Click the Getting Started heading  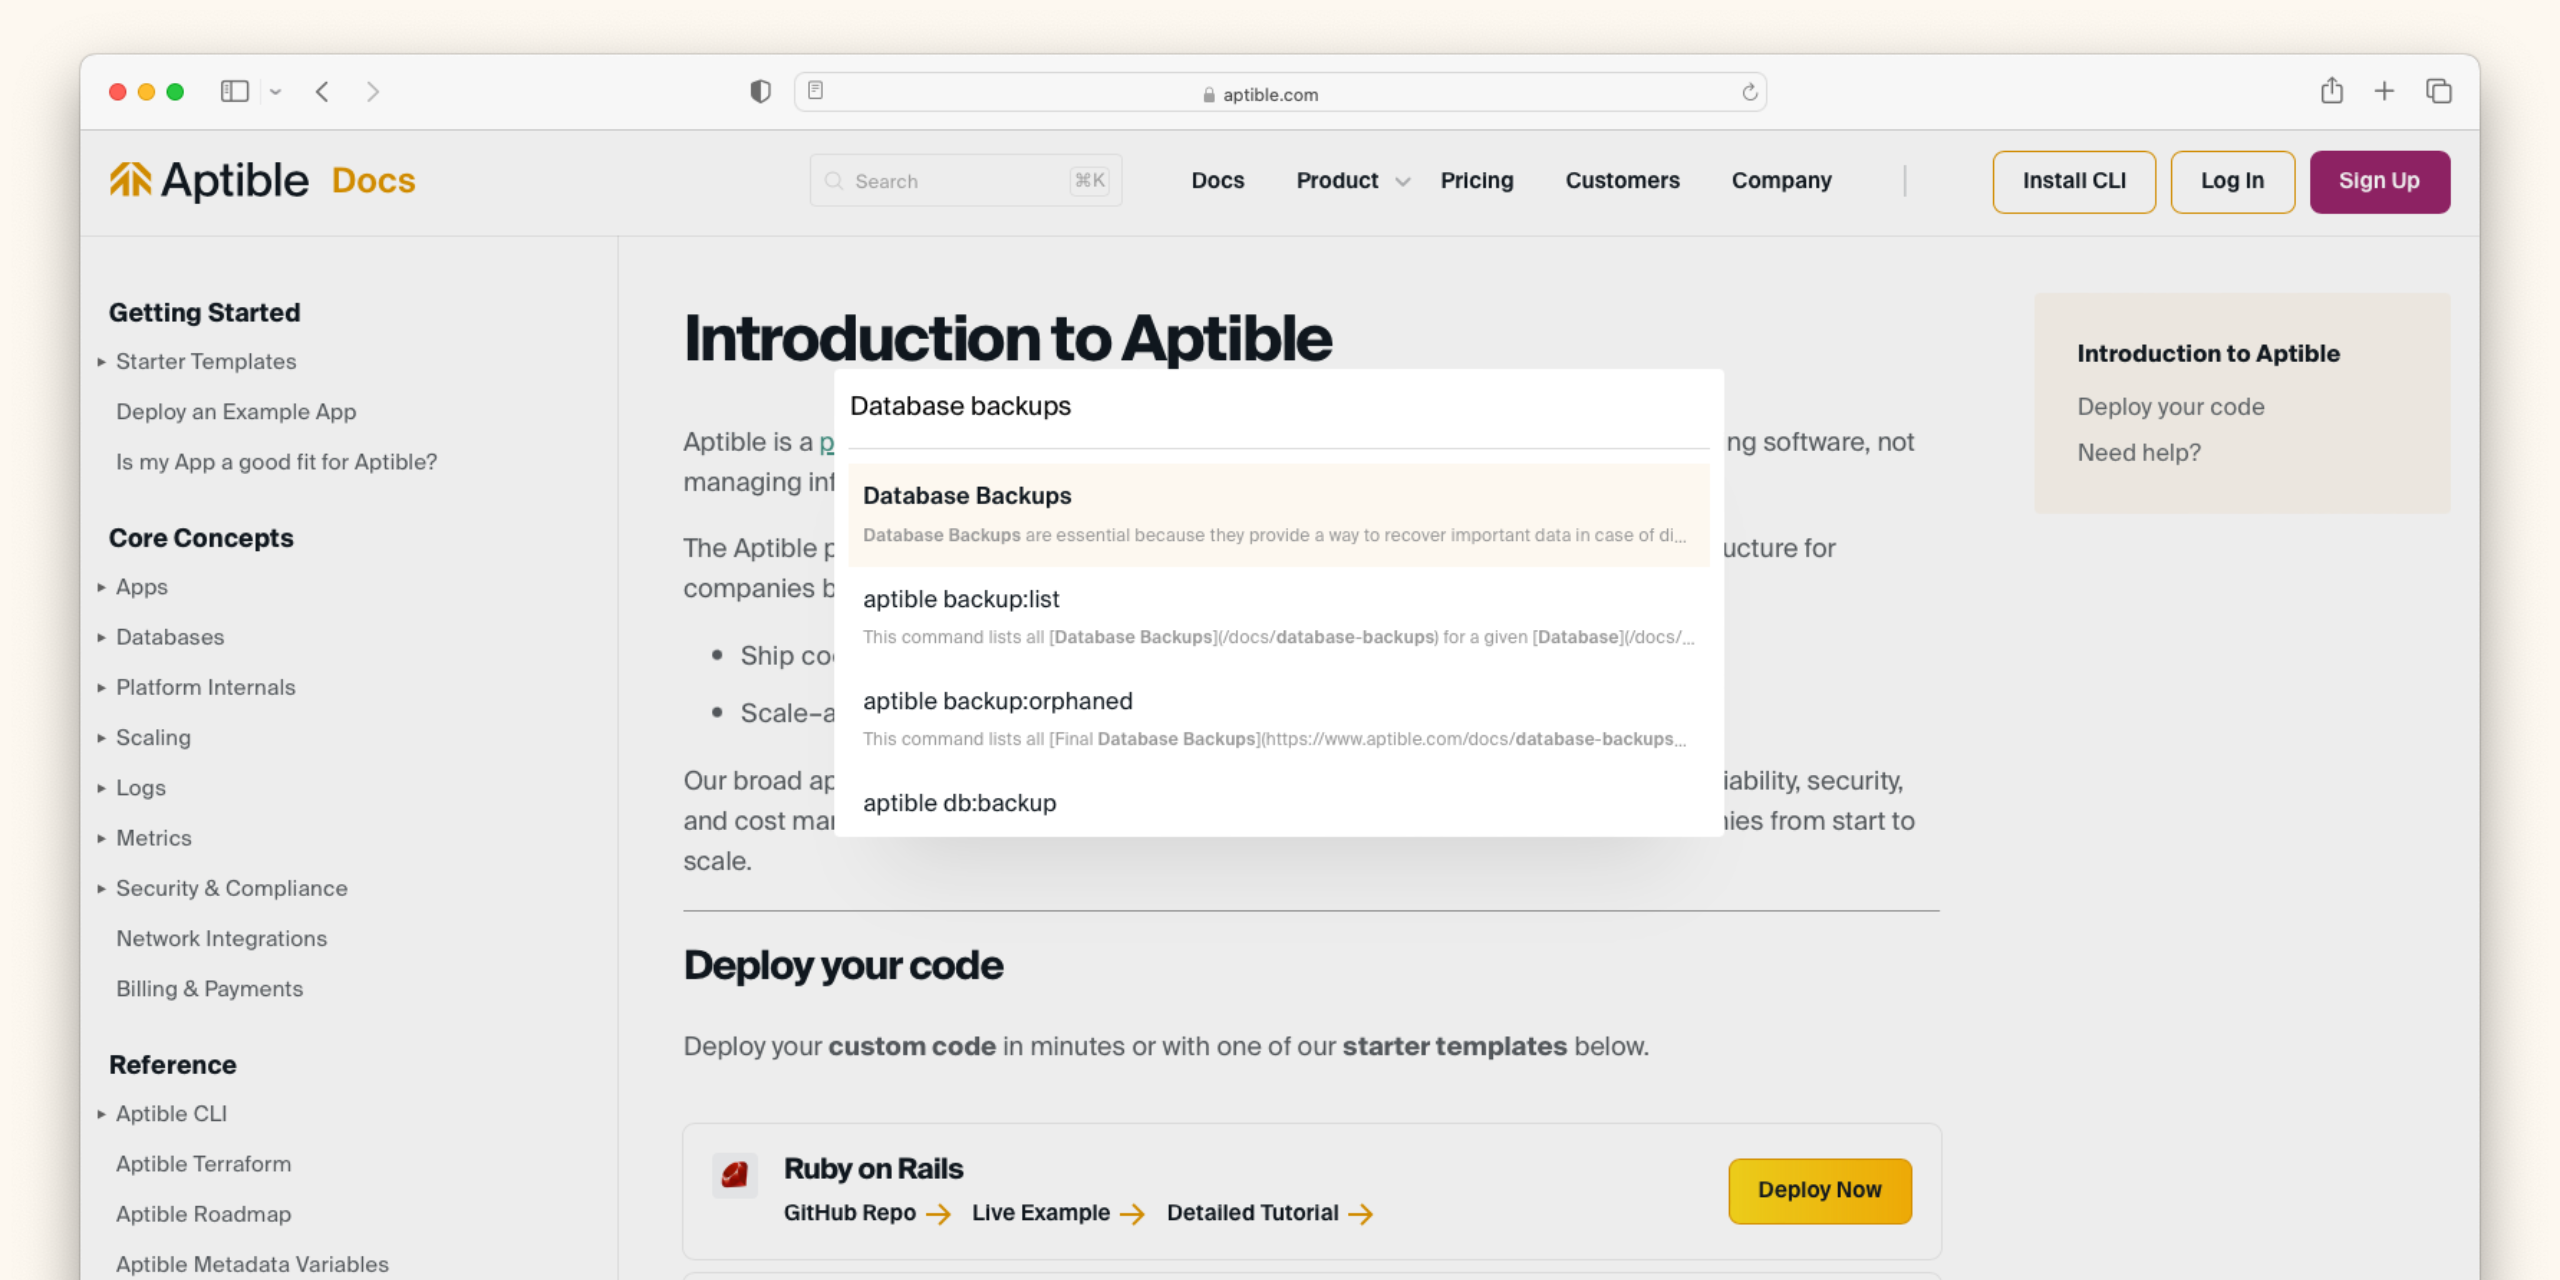(x=205, y=313)
